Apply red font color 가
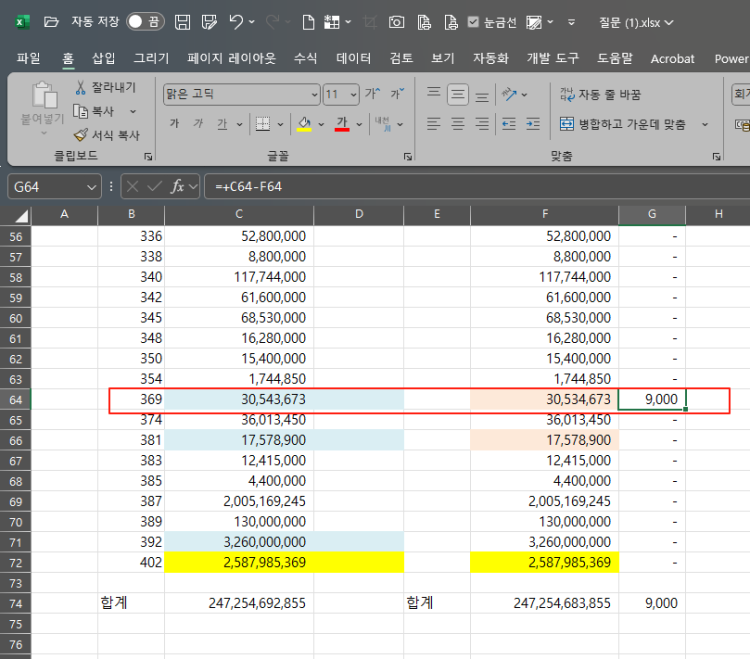The image size is (750, 659). (x=342, y=124)
